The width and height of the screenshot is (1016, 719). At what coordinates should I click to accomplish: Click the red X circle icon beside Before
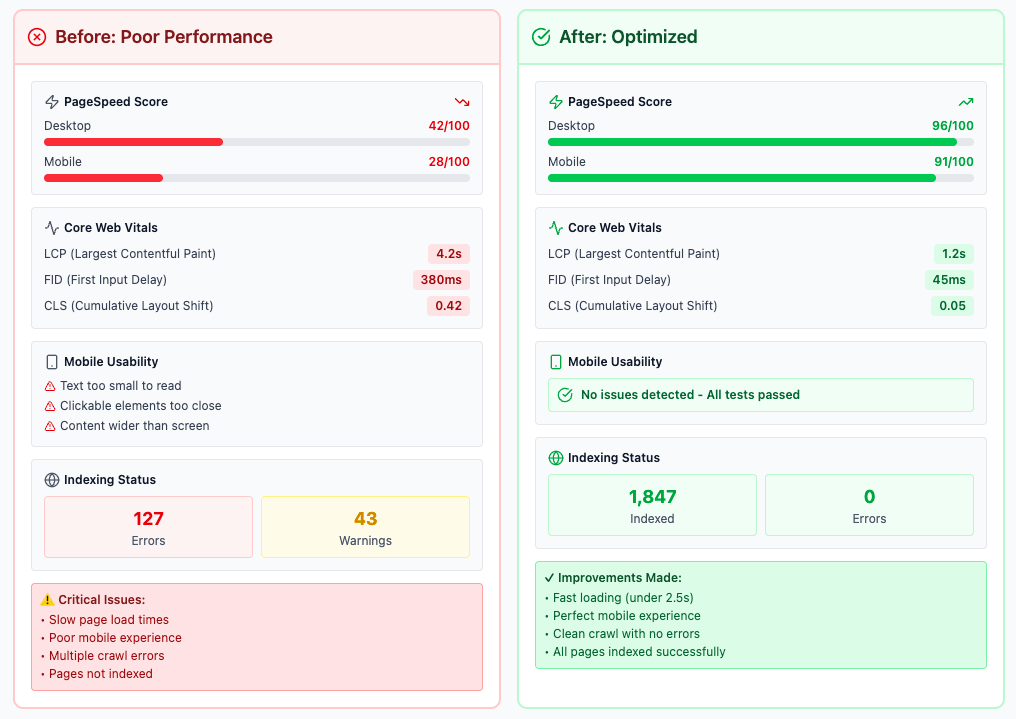tap(37, 37)
